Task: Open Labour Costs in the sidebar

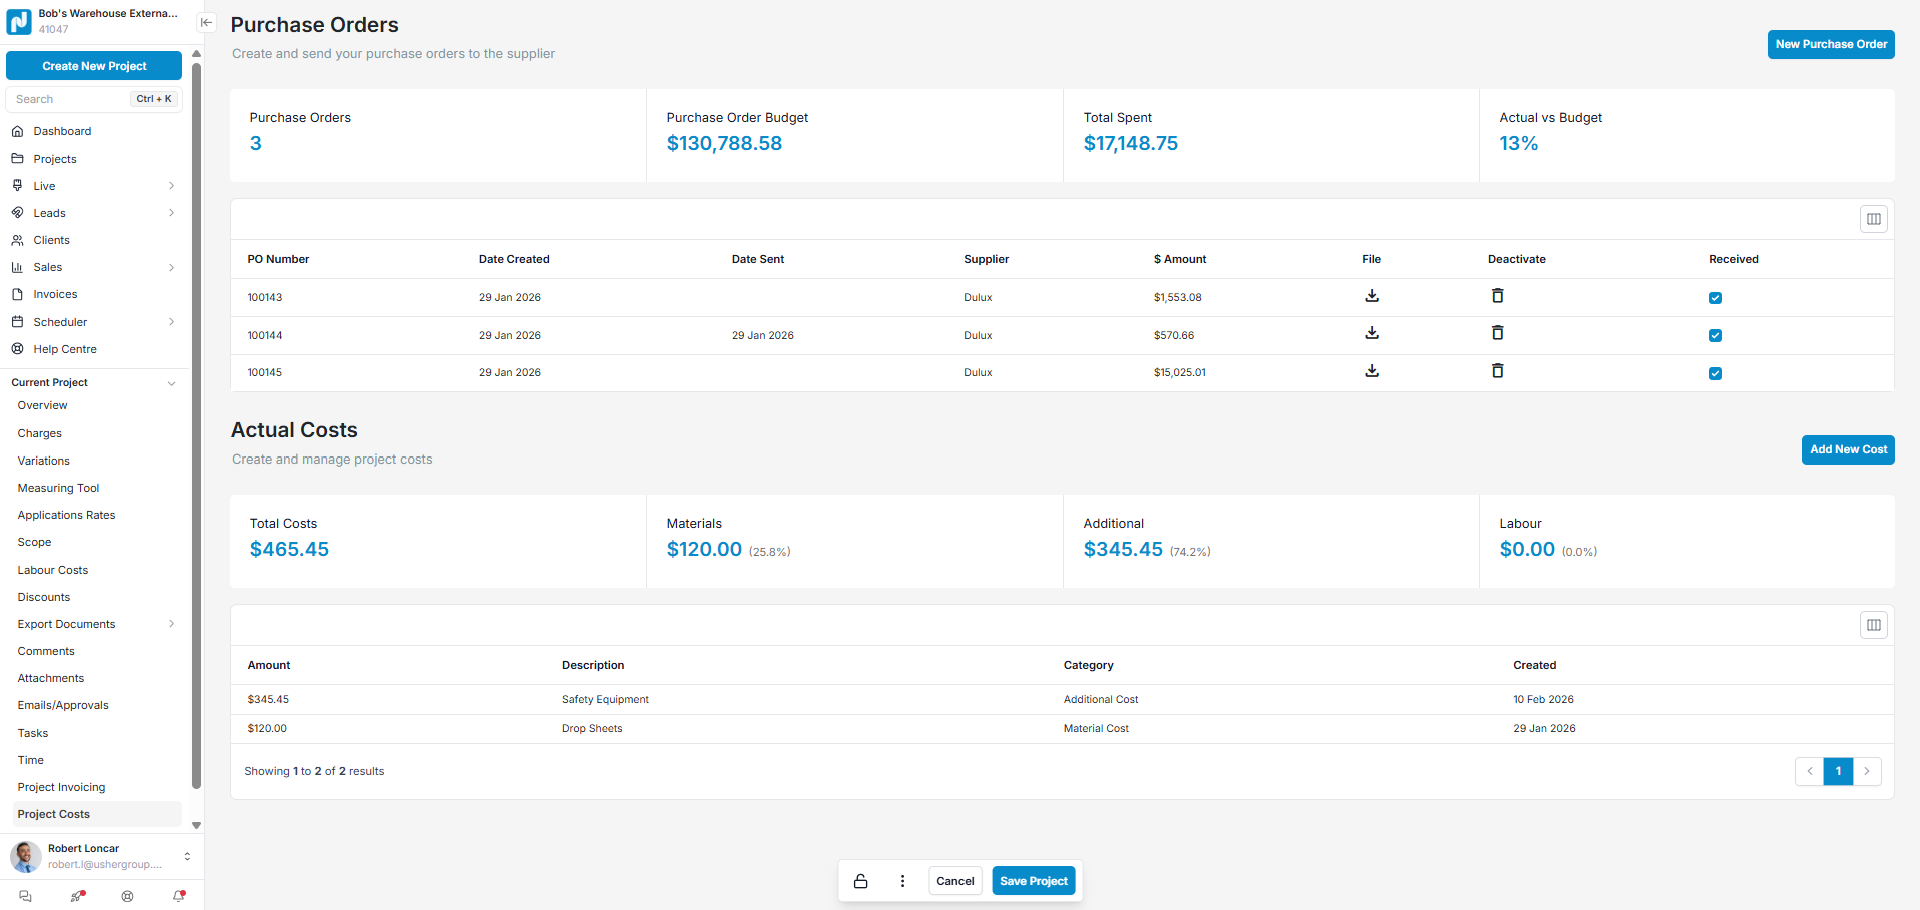Action: (x=53, y=570)
